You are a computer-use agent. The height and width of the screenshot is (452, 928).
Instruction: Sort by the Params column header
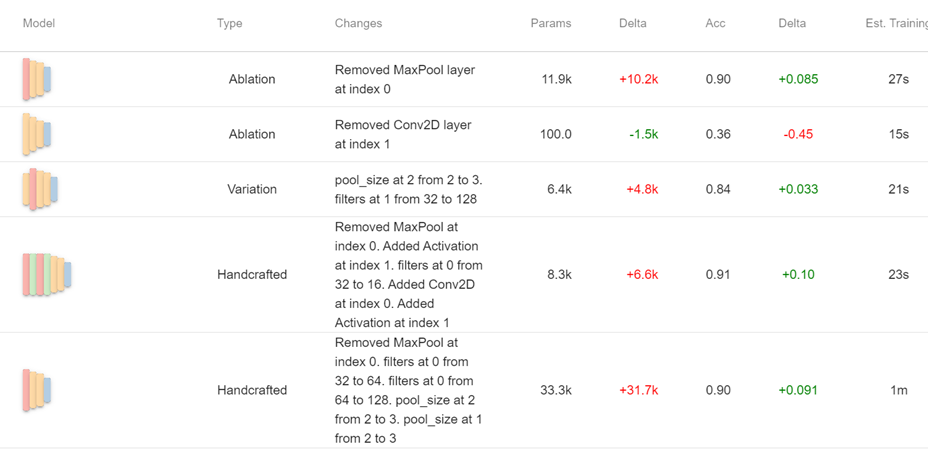[551, 24]
